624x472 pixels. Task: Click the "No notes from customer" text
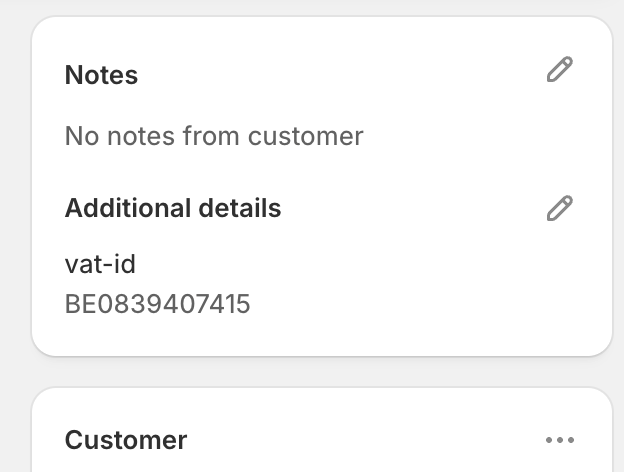click(x=213, y=135)
